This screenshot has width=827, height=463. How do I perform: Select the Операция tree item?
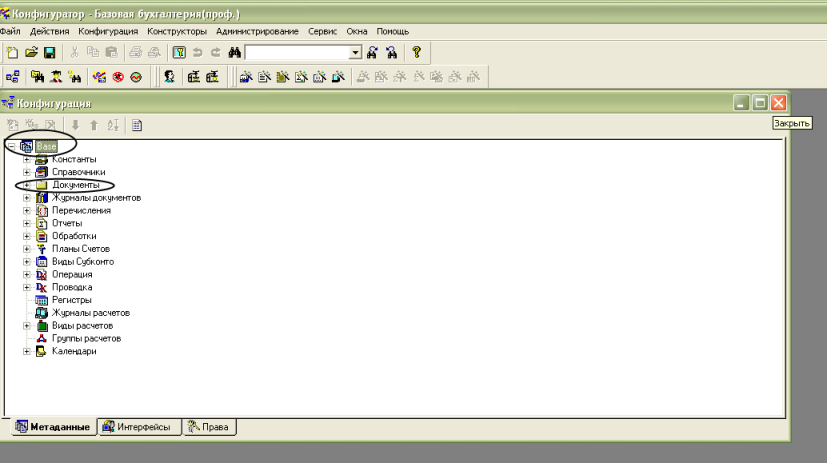(72, 274)
